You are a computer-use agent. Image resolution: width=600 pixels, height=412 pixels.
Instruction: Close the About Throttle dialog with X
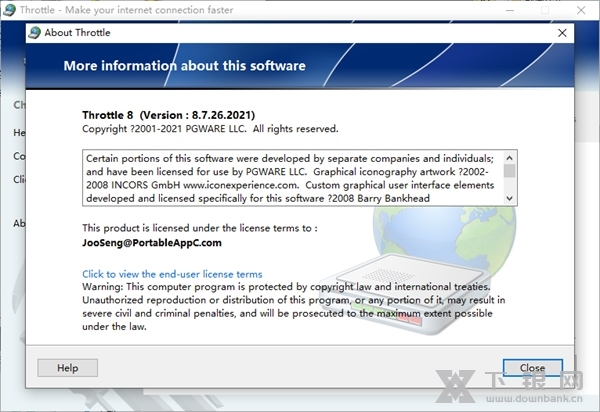pyautogui.click(x=561, y=32)
